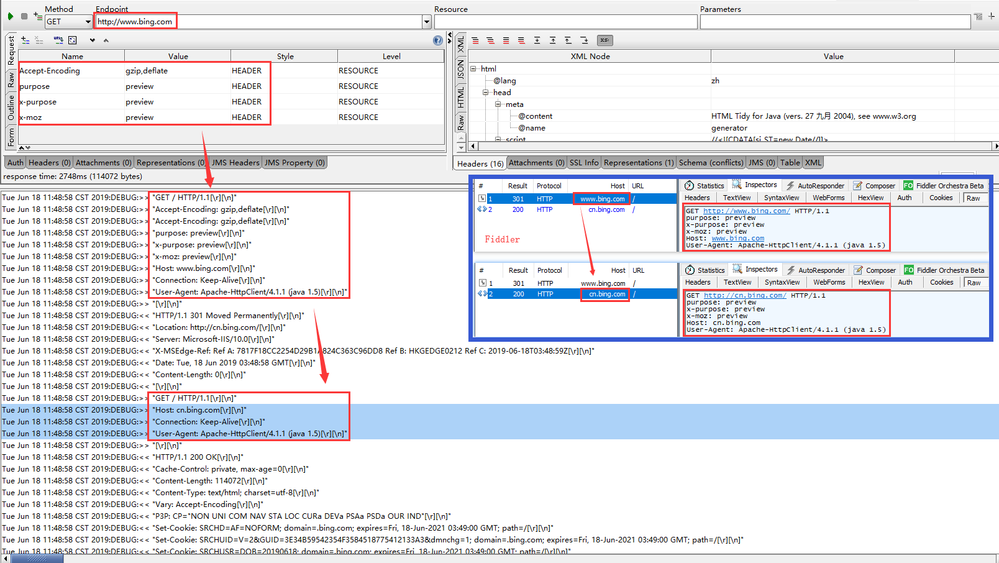Click the blue help question mark icon
The height and width of the screenshot is (563, 999).
point(437,41)
